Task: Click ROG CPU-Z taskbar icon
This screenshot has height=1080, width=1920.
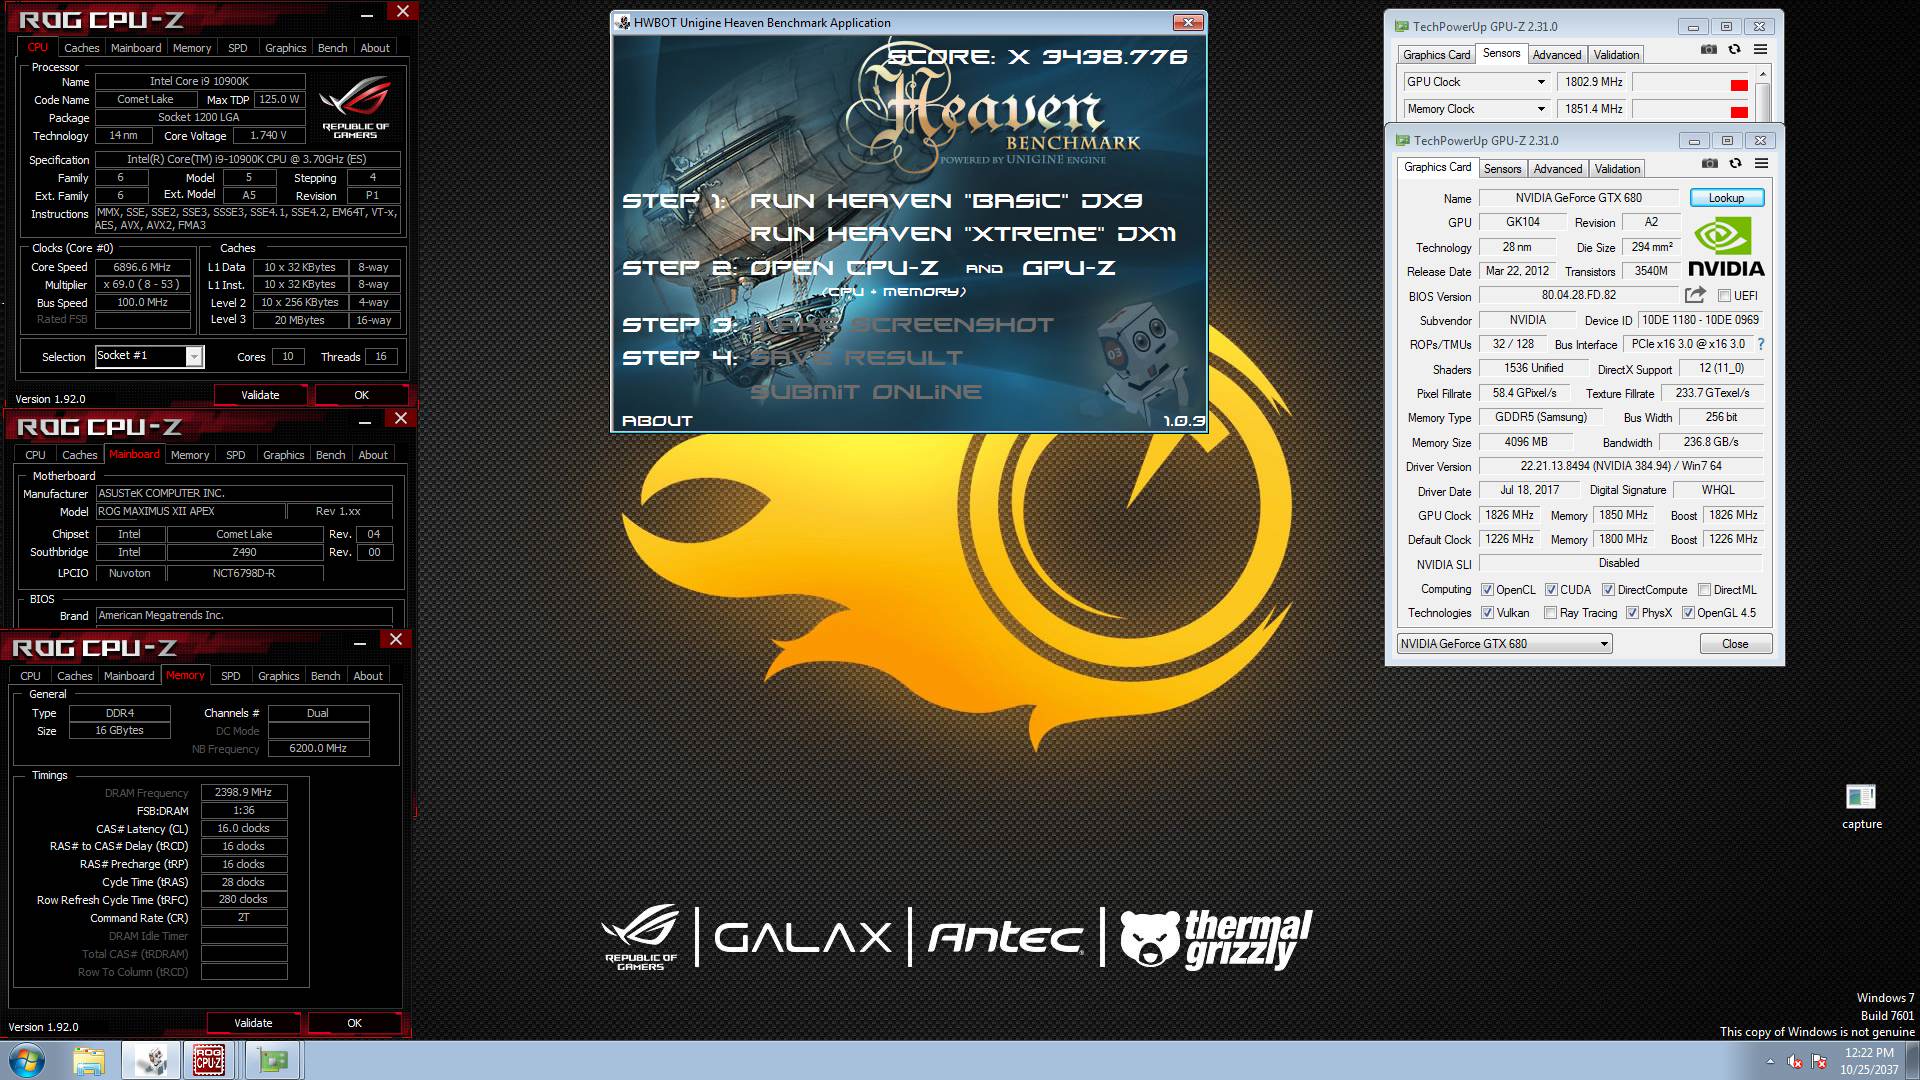Action: click(x=209, y=1060)
